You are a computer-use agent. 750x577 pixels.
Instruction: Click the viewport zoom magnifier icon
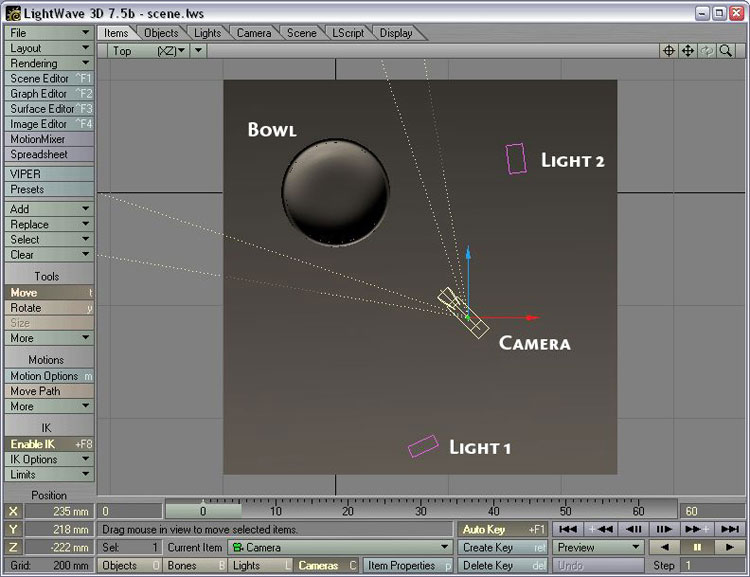point(726,51)
